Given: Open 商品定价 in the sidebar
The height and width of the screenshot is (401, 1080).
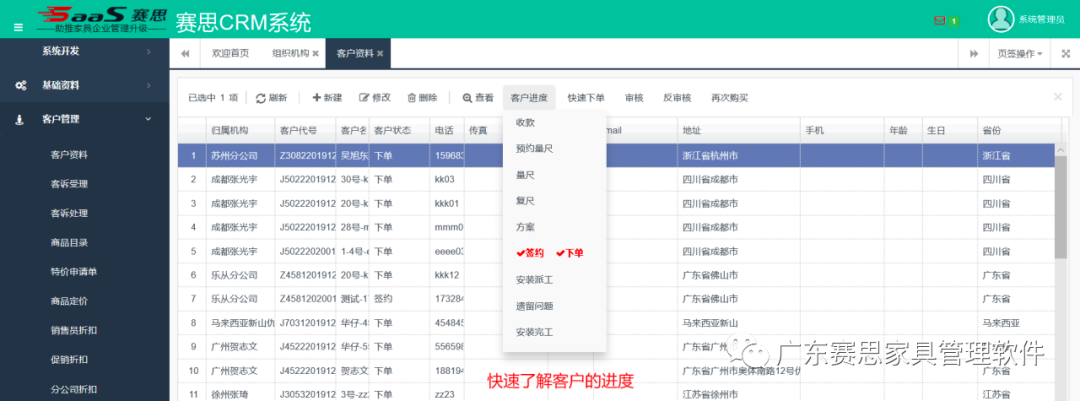Looking at the screenshot, I should [x=69, y=301].
